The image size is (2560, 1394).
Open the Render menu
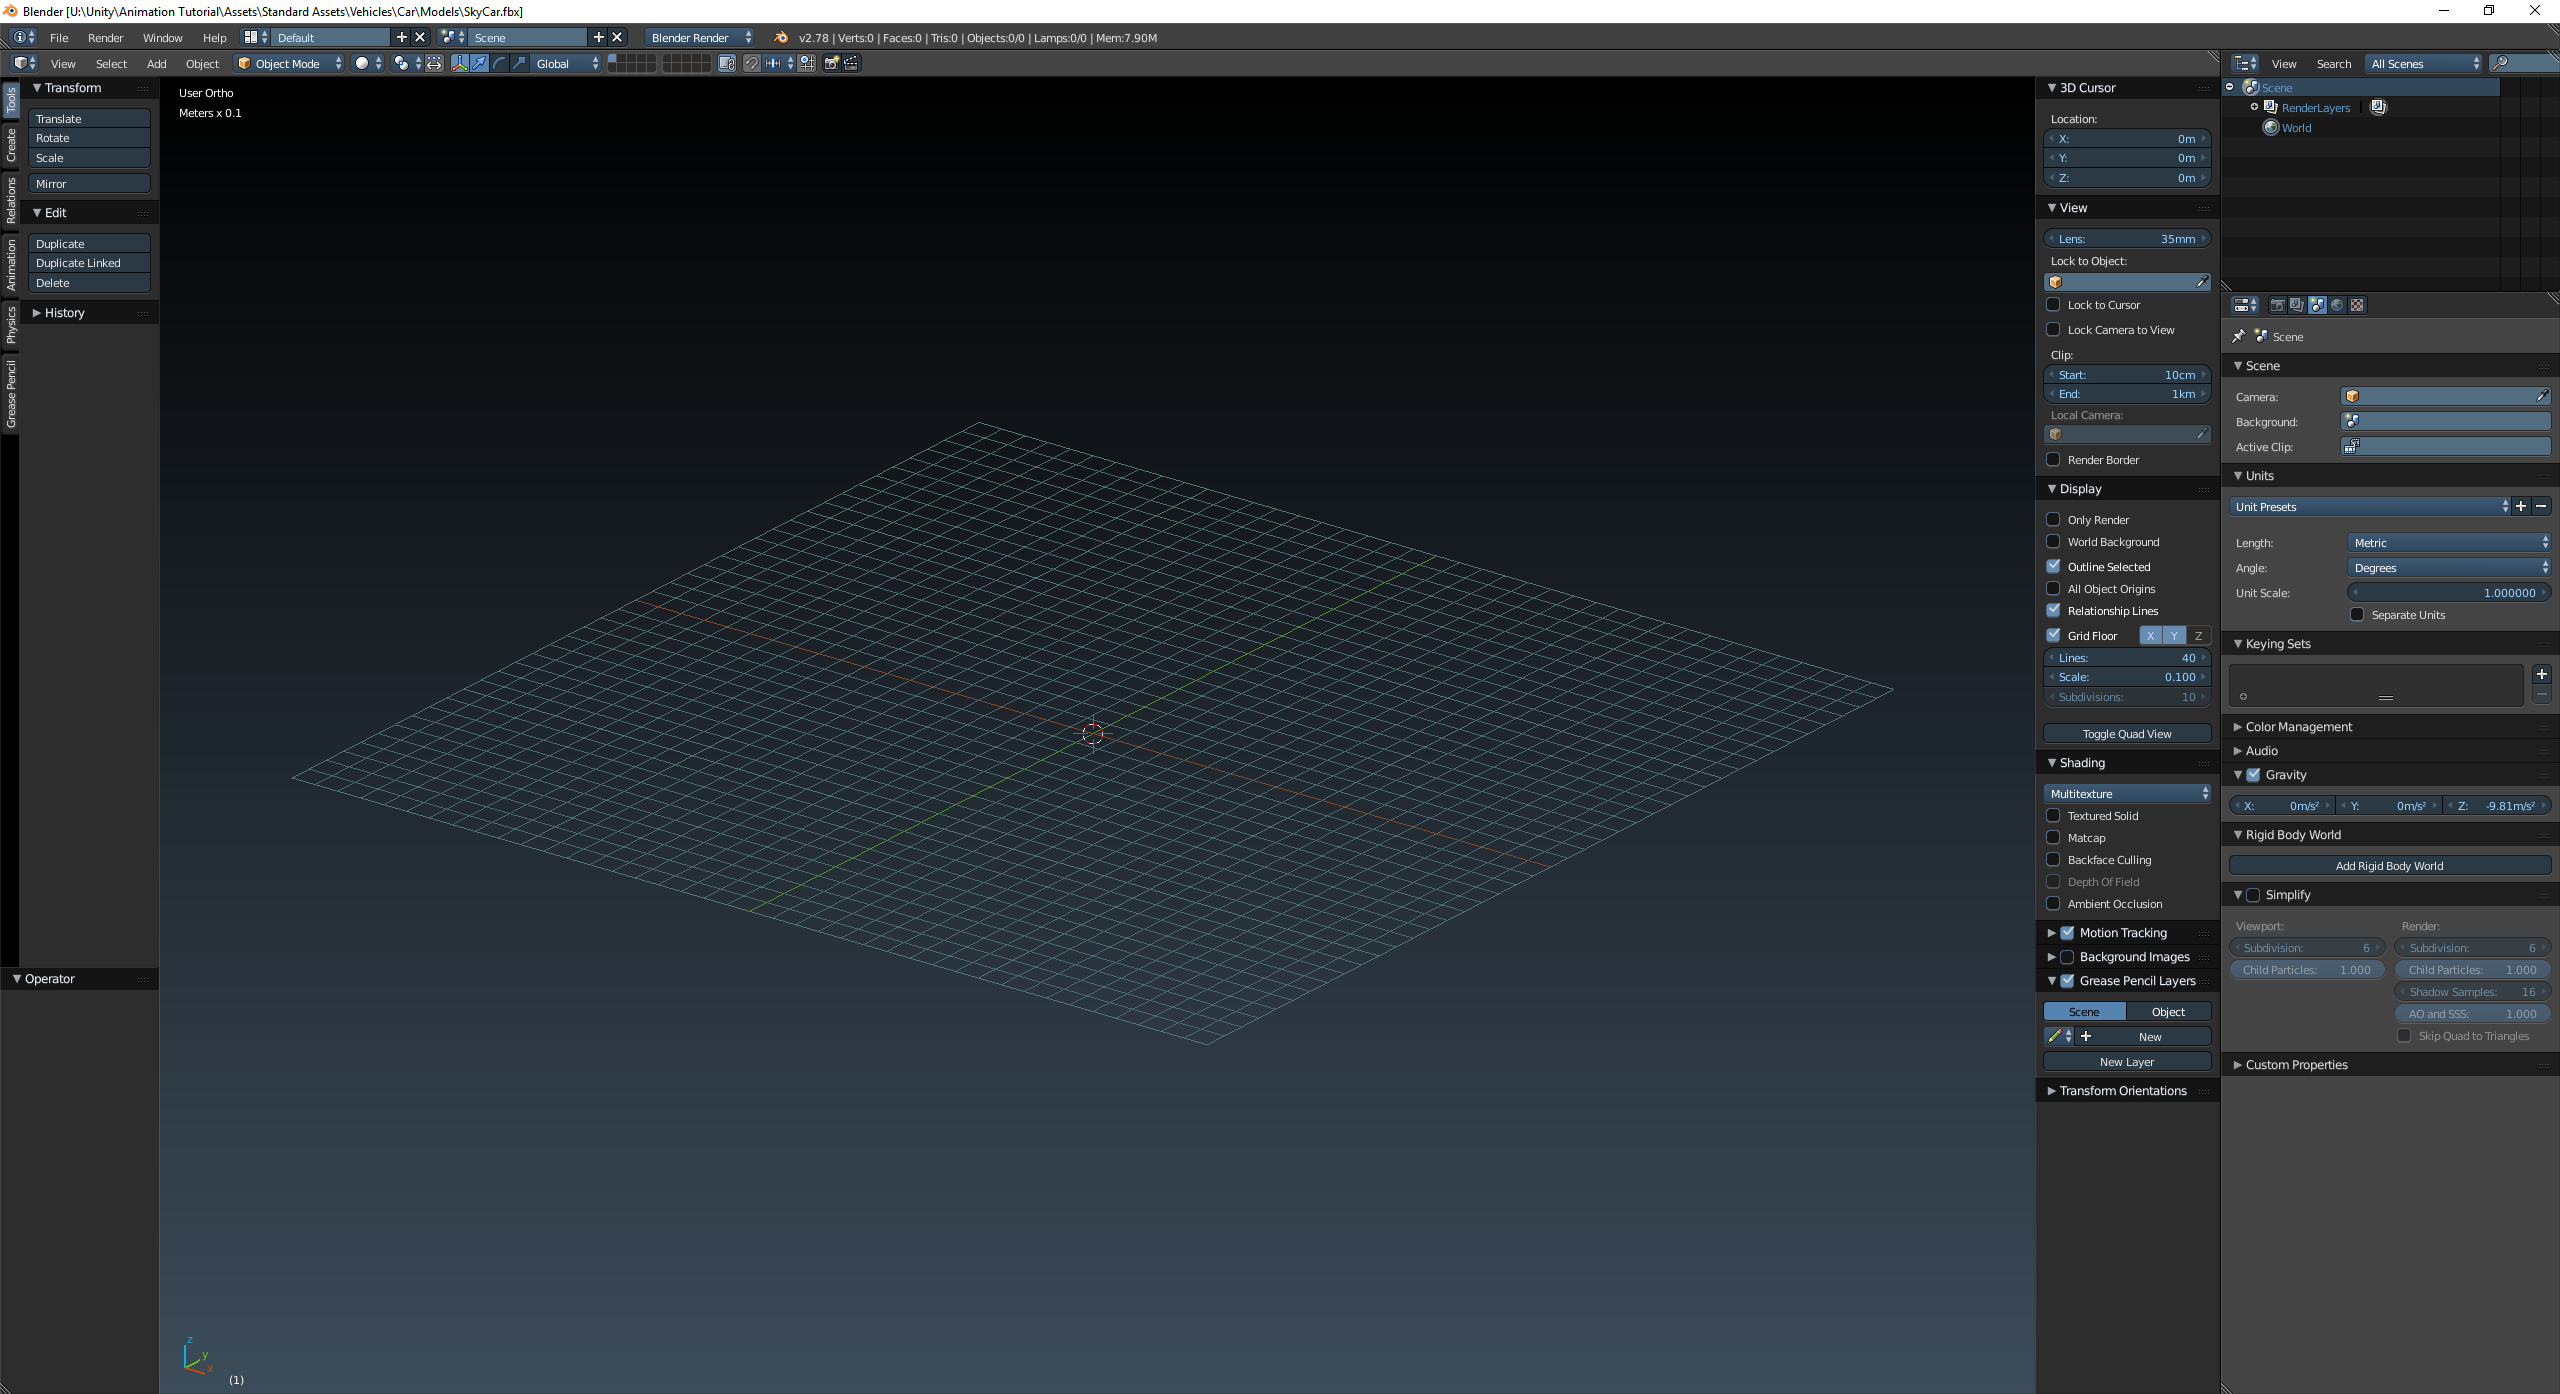pyautogui.click(x=105, y=37)
